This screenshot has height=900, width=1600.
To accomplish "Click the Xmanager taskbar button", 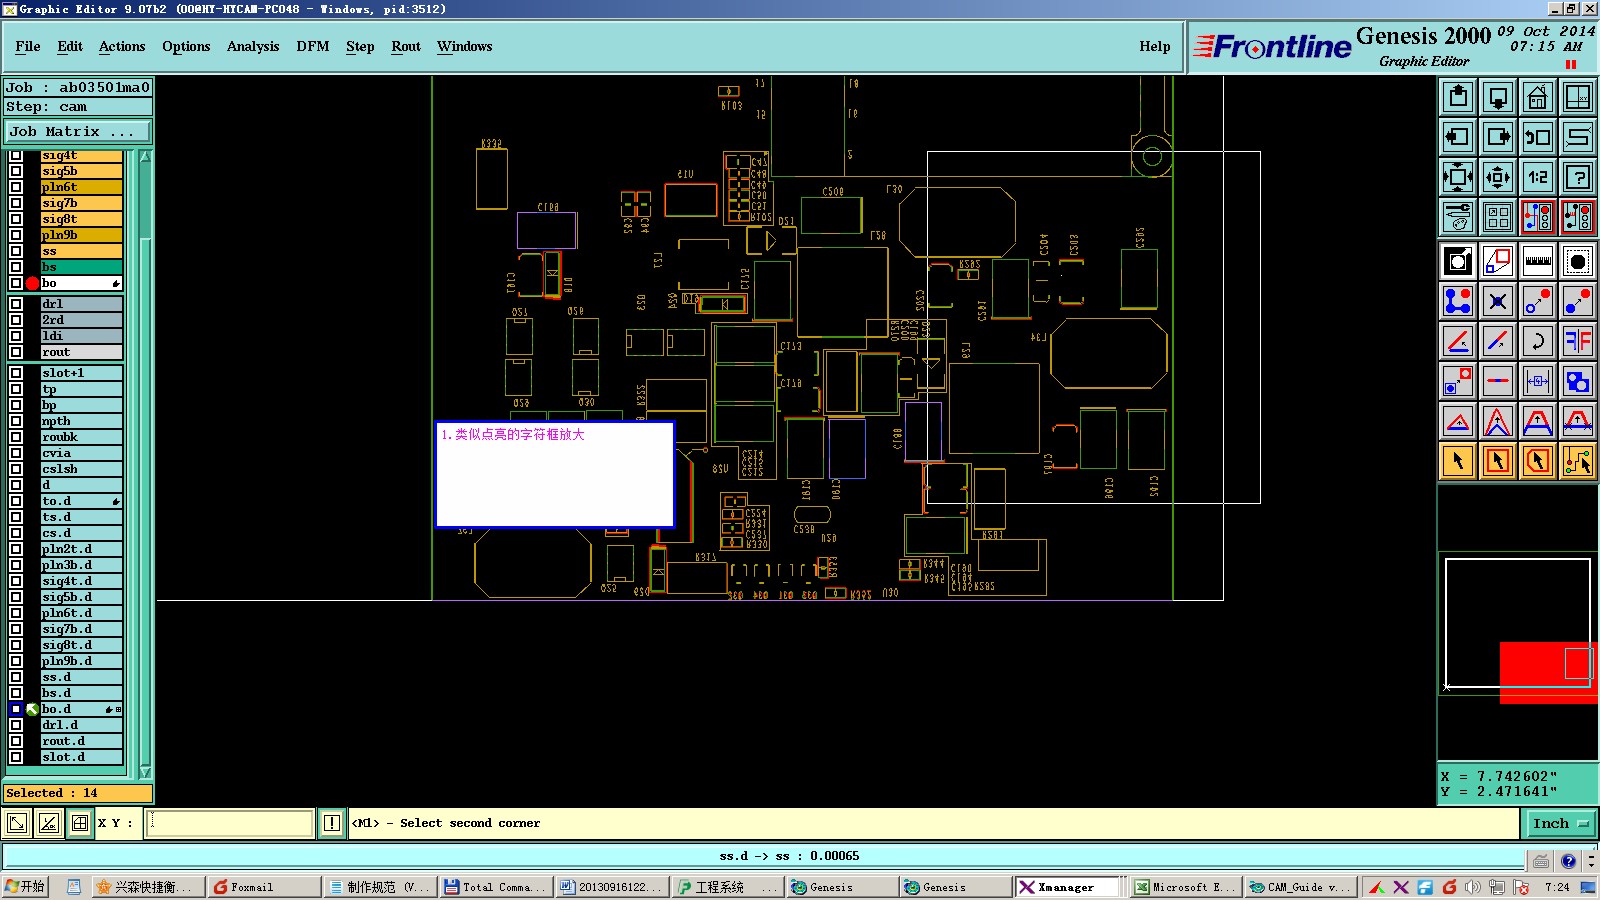I will (1070, 887).
